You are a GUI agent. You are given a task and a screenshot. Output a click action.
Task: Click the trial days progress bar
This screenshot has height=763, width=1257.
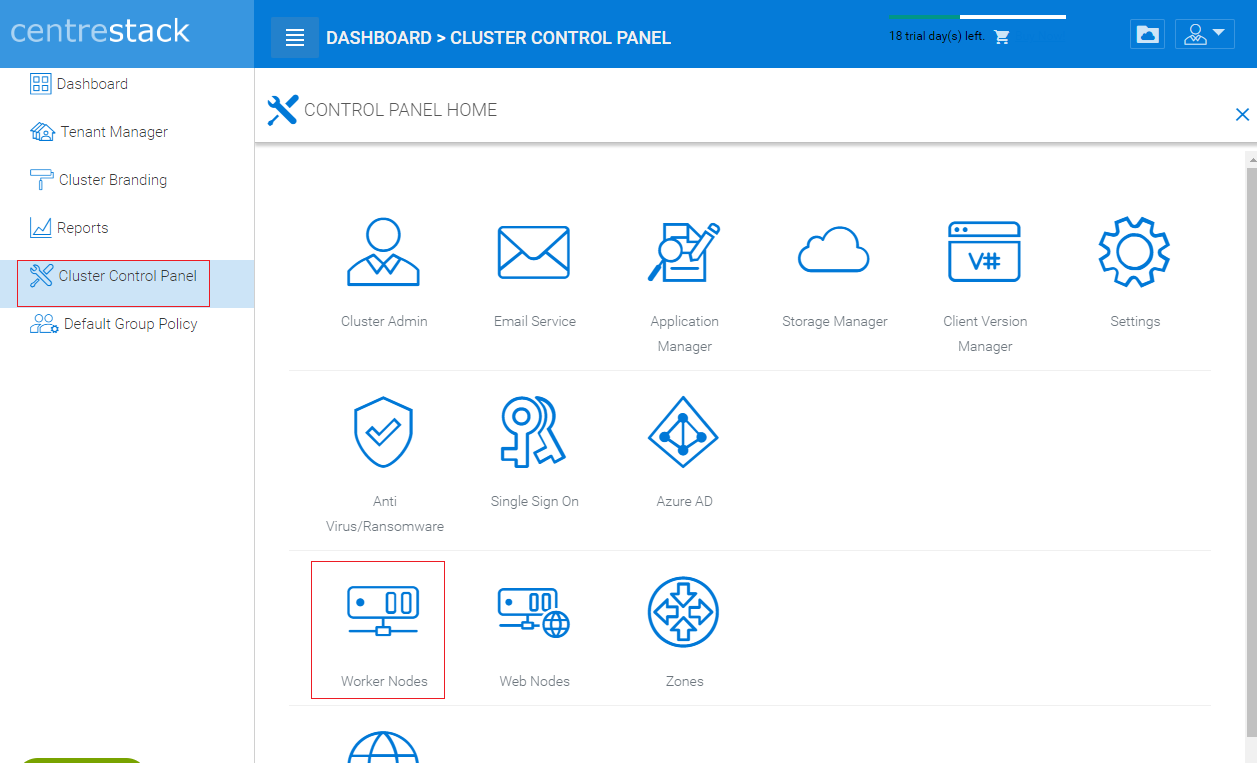coord(977,17)
